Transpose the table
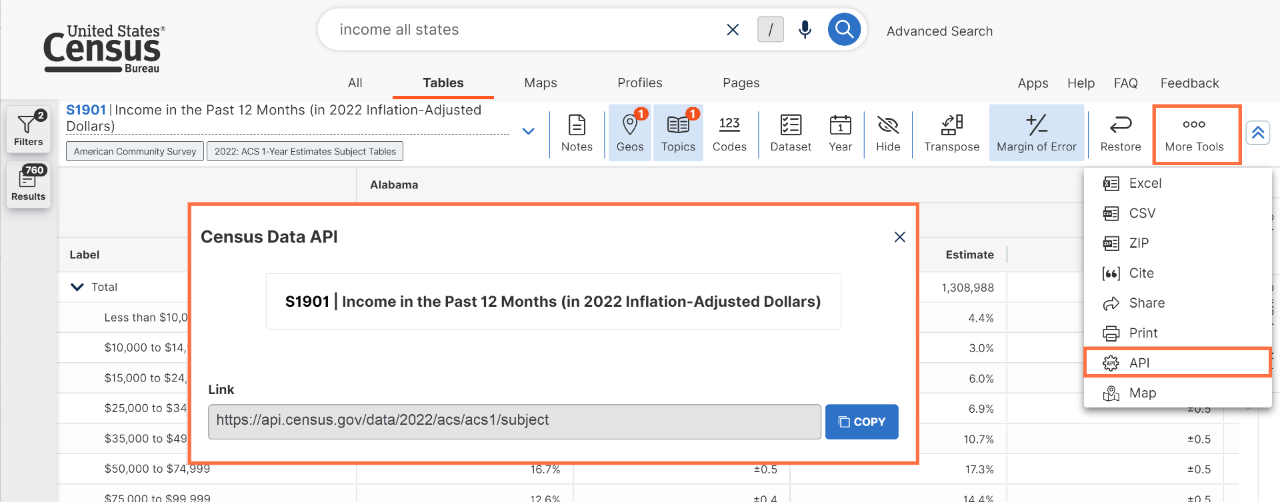The image size is (1280, 502). point(952,133)
